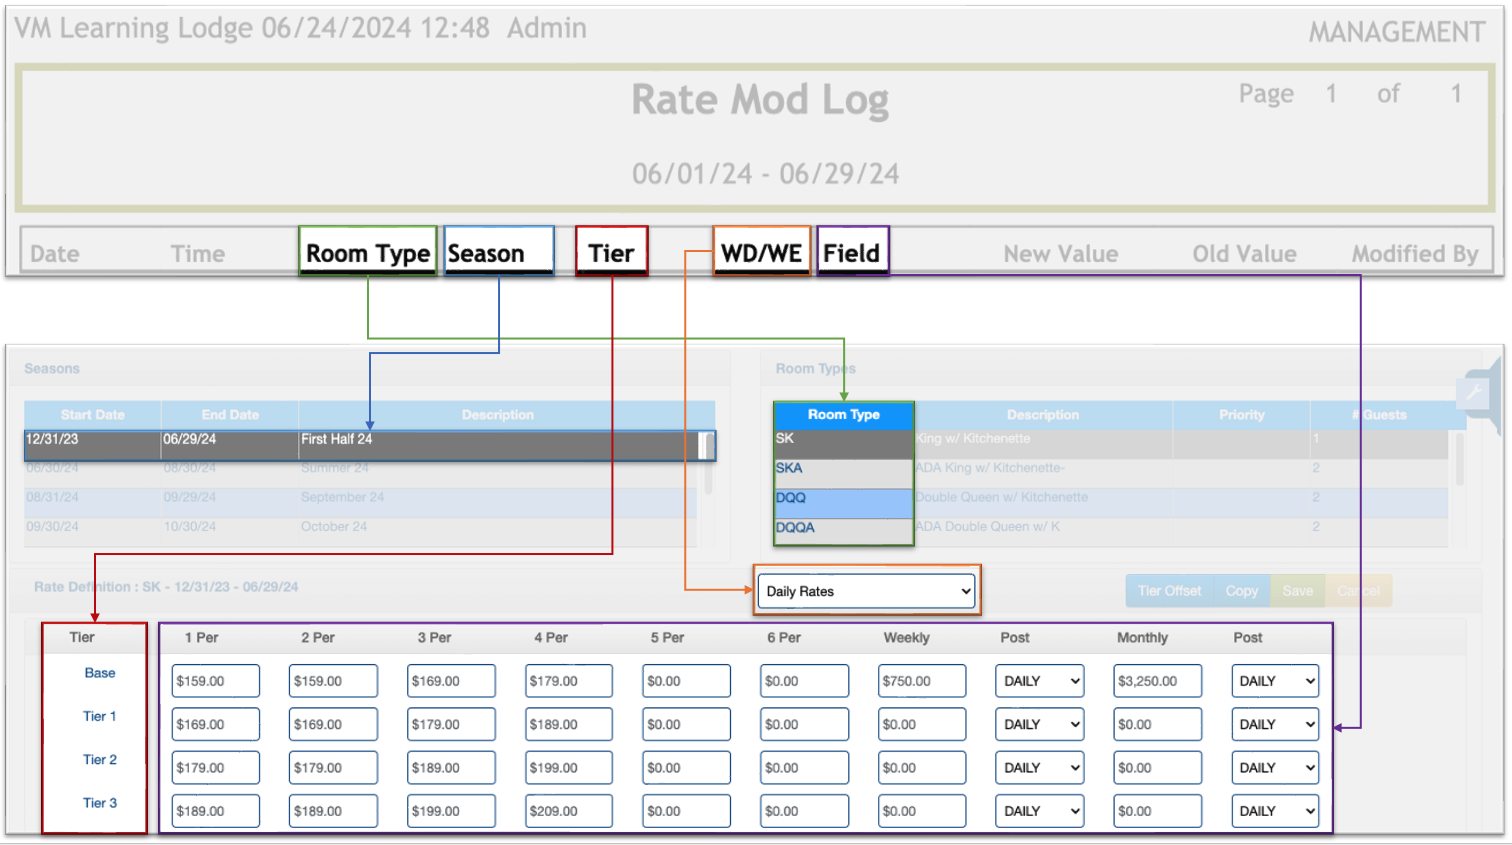Select the Summer 24 season row
The image size is (1512, 845).
point(360,468)
